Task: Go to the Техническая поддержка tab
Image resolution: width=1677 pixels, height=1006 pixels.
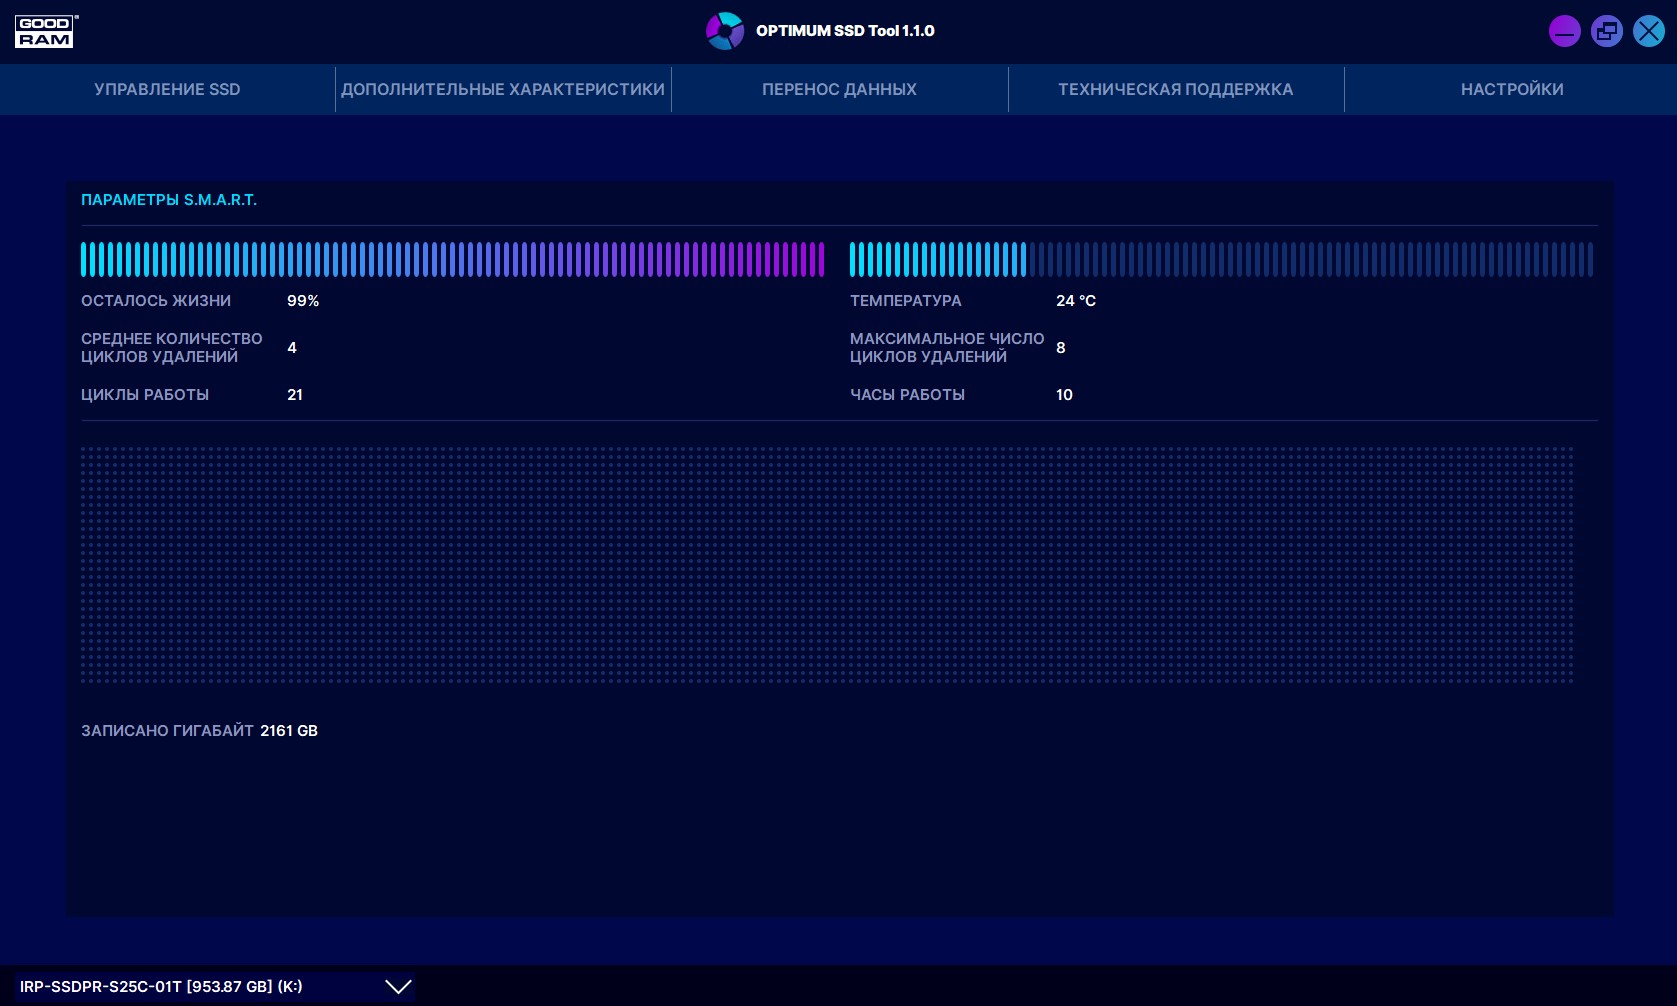Action: click(x=1175, y=89)
